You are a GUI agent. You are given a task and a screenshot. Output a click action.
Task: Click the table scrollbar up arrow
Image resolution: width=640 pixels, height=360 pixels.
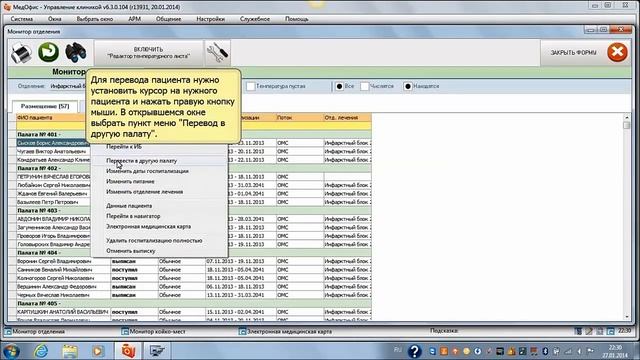click(x=627, y=118)
